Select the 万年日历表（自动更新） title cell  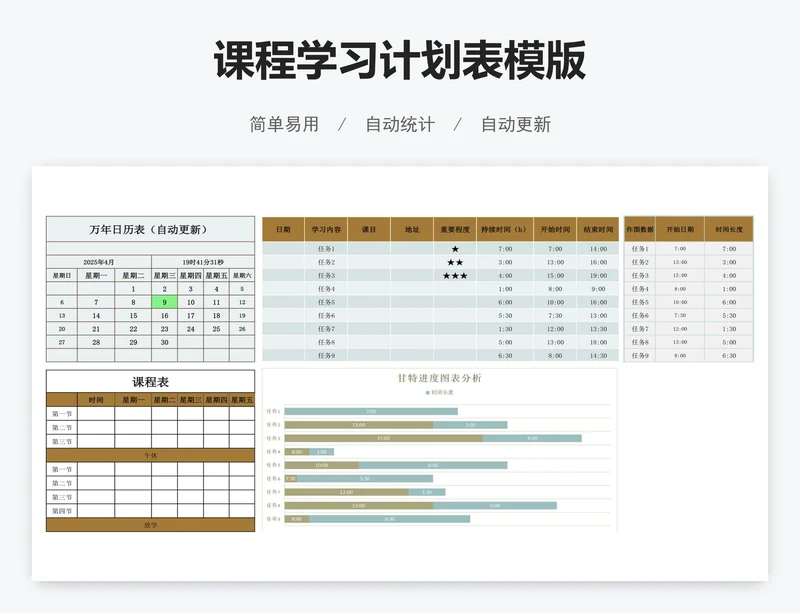pyautogui.click(x=151, y=230)
